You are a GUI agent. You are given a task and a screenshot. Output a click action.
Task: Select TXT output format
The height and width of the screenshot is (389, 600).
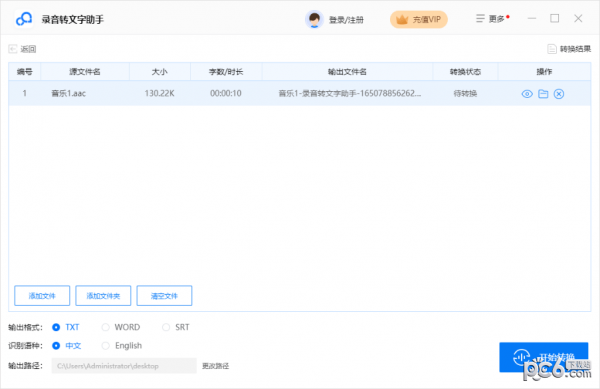65,327
